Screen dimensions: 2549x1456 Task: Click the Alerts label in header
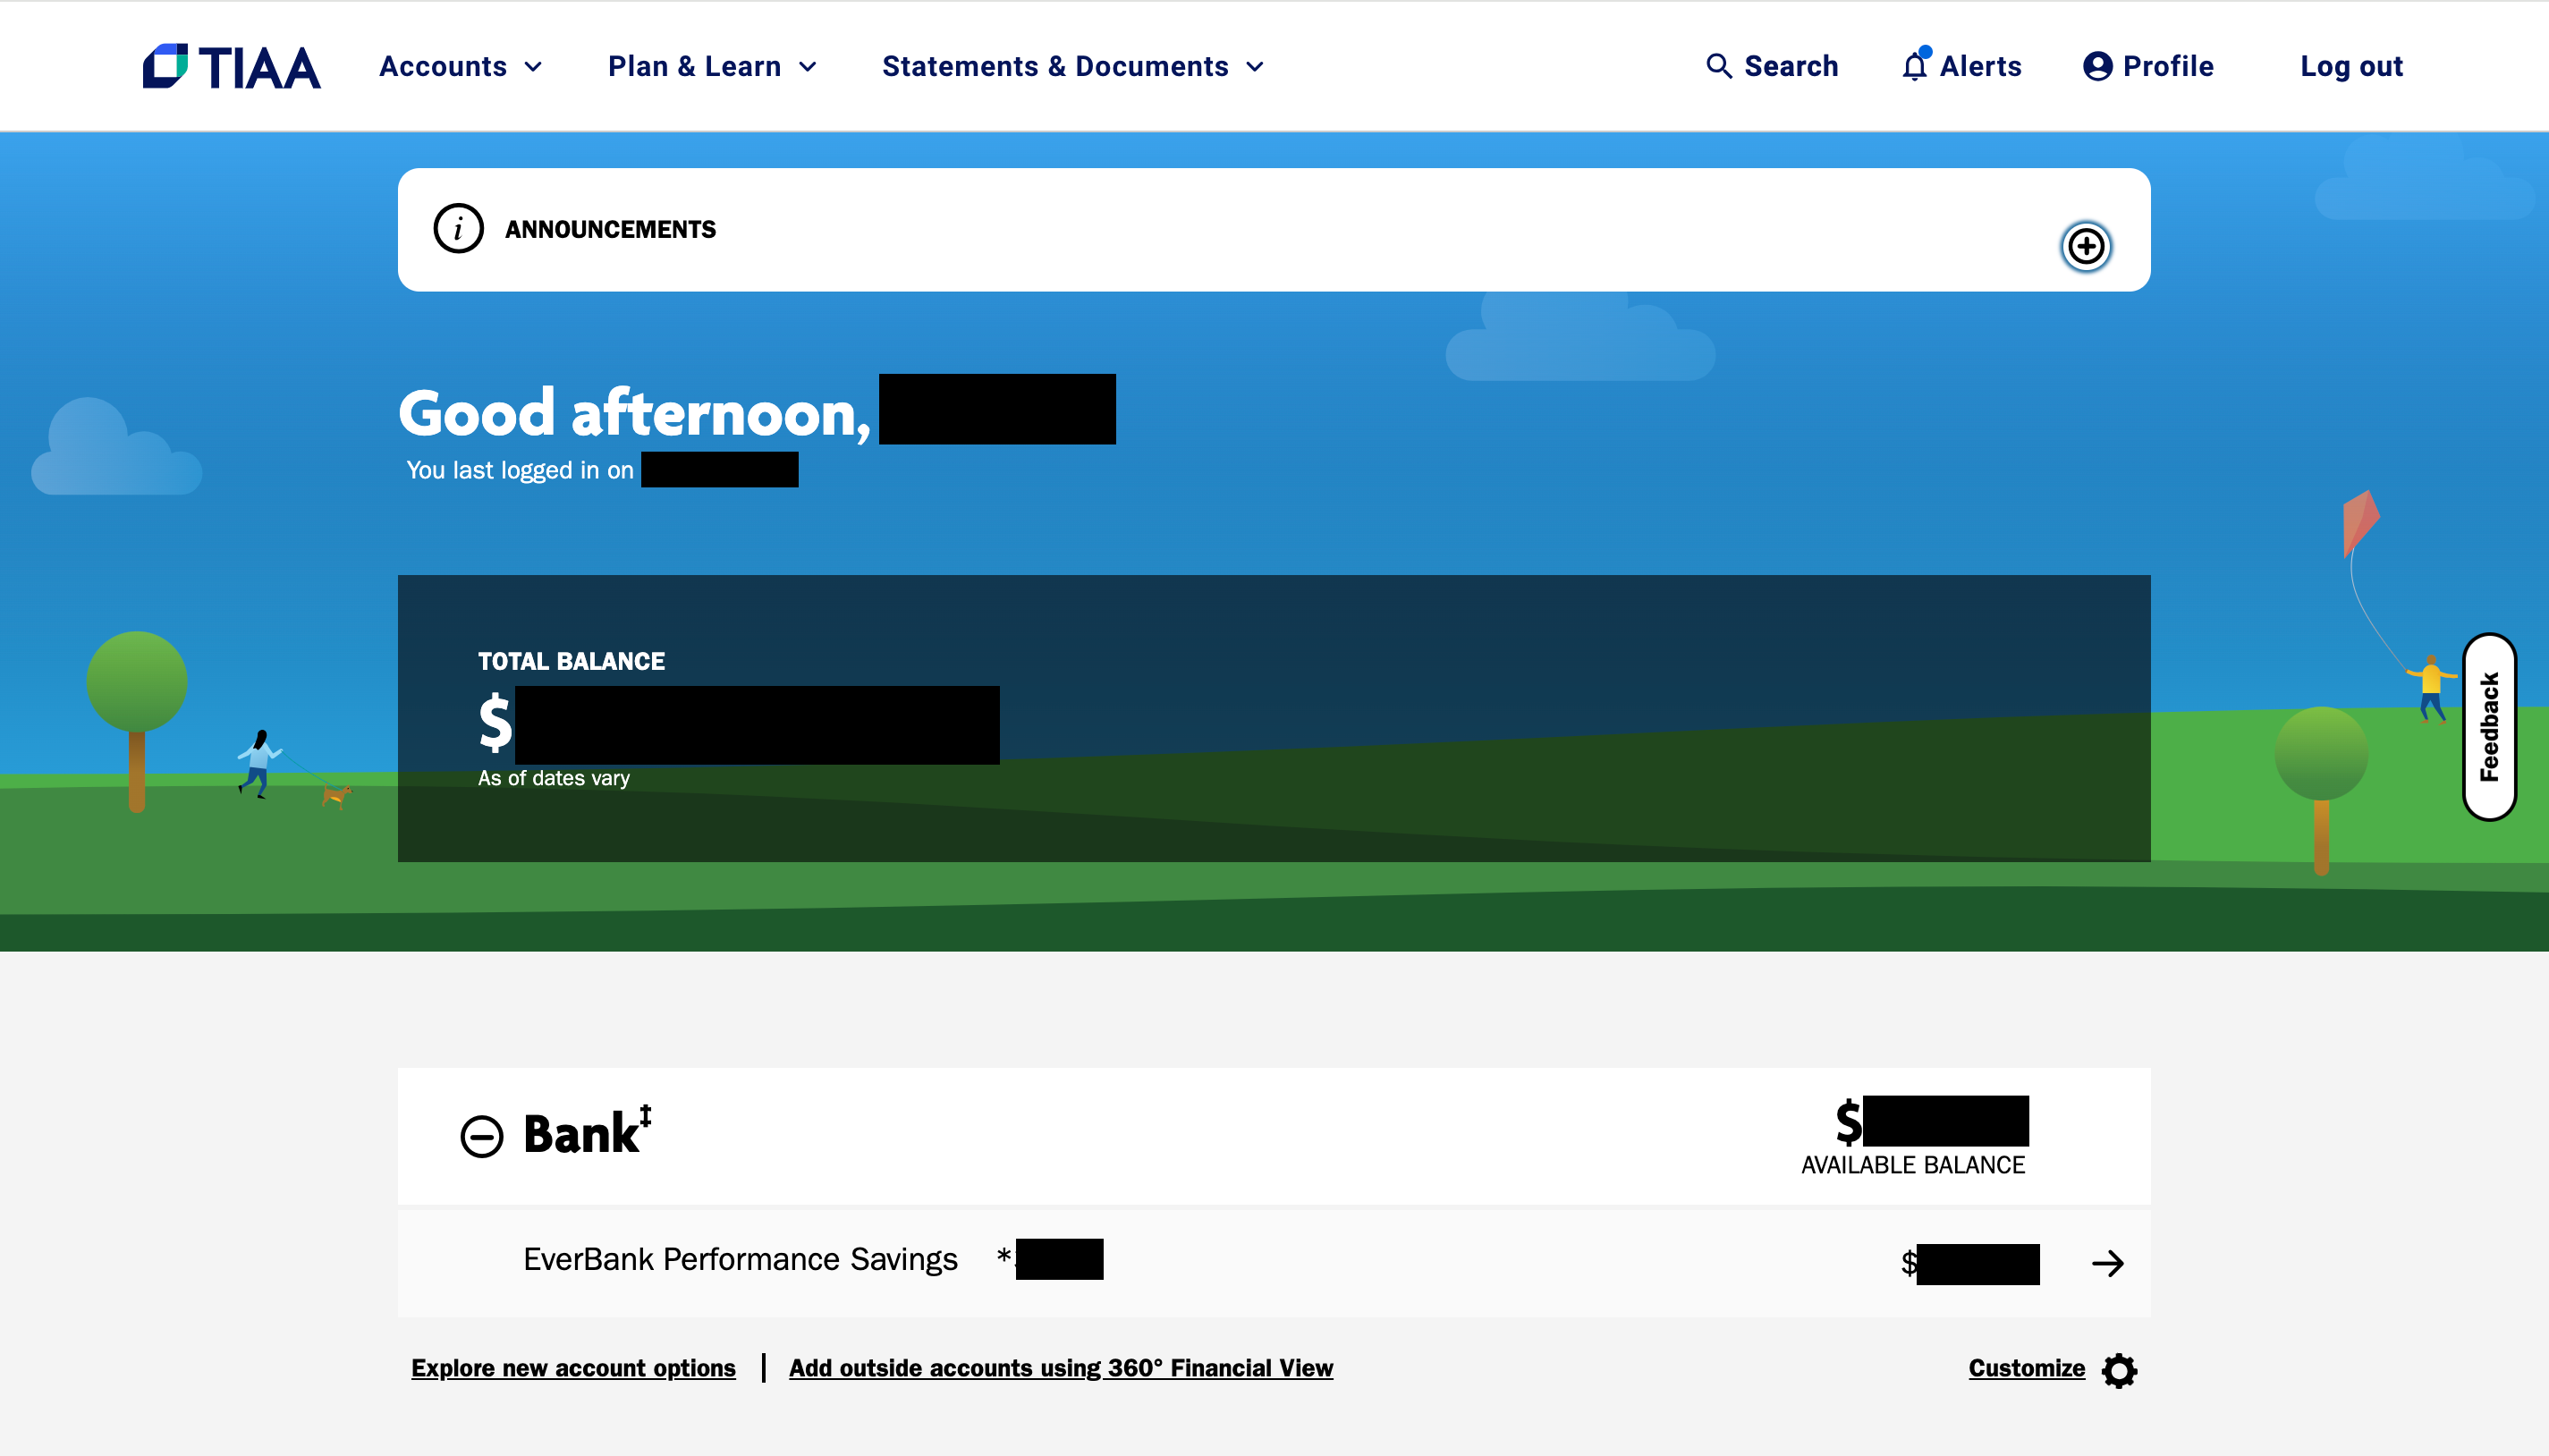pos(1980,66)
